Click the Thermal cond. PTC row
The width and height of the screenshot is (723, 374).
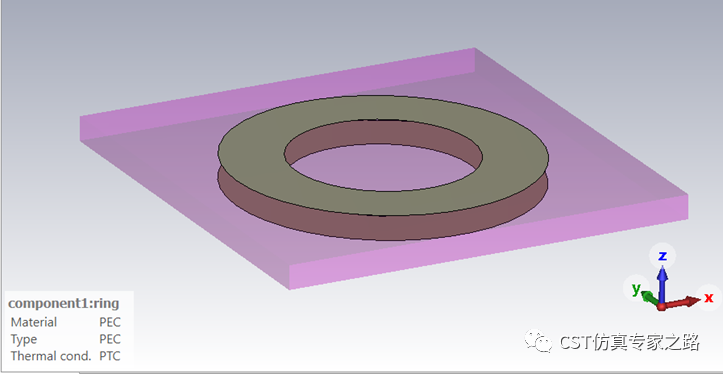click(65, 356)
